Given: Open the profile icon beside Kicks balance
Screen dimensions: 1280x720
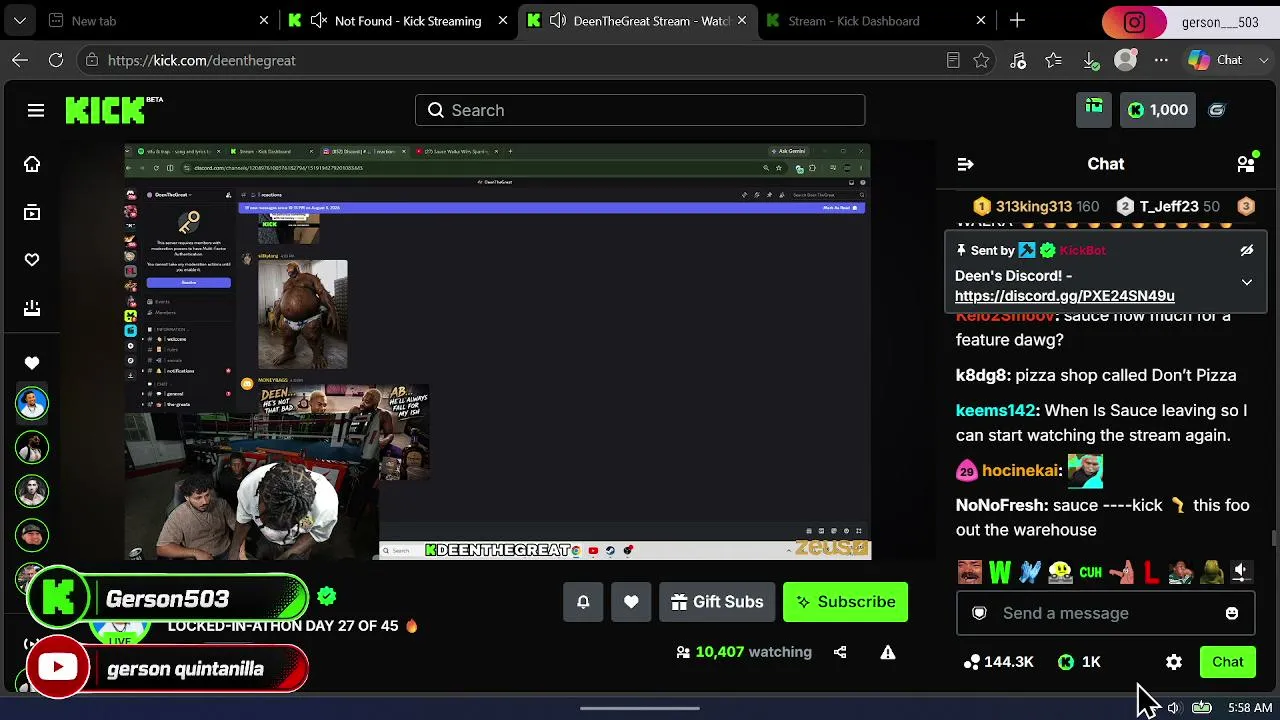Looking at the screenshot, I should click(x=1217, y=110).
